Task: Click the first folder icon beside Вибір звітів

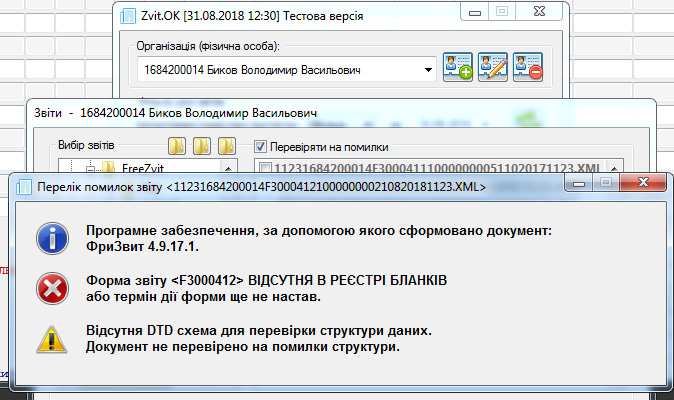Action: coord(178,146)
